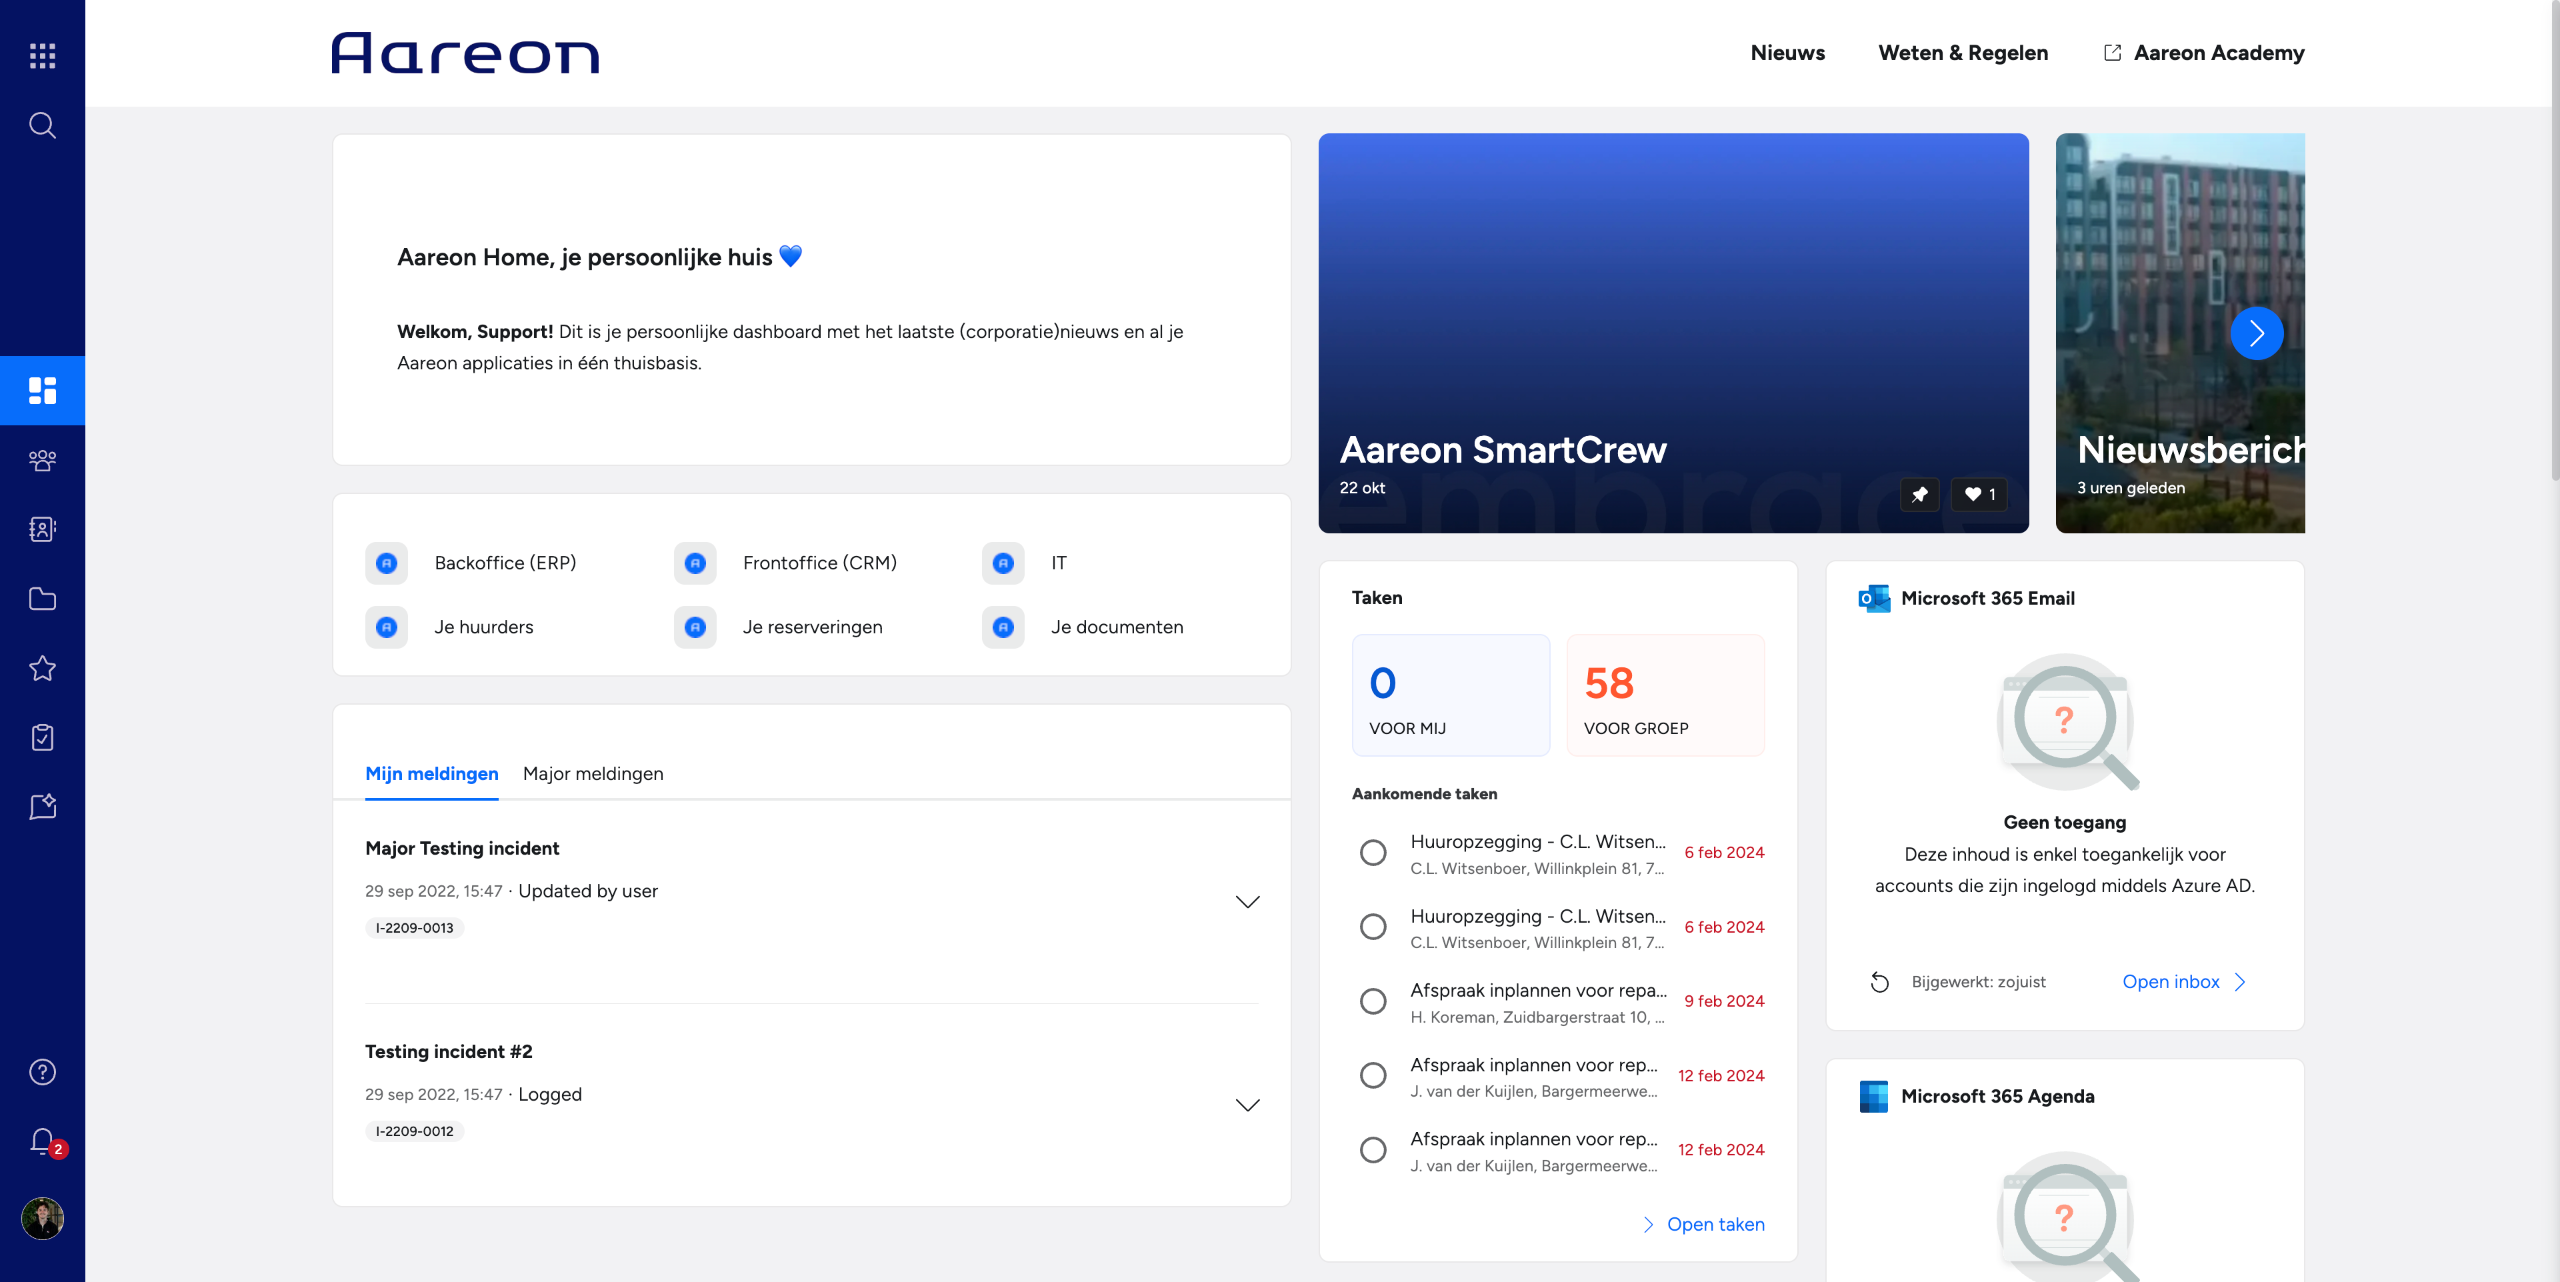Click the Je huurders label
2560x1282 pixels.
tap(483, 627)
